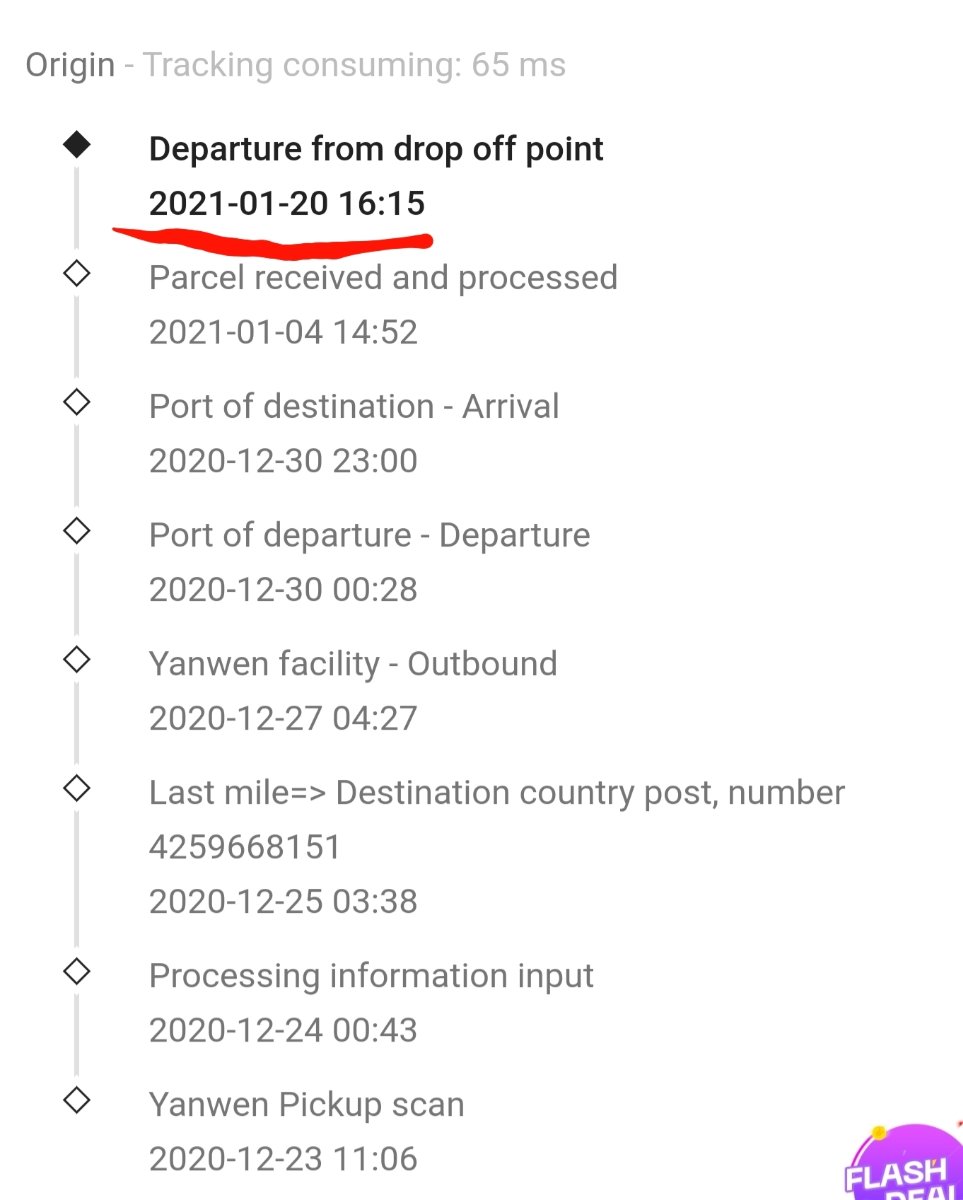963x1200 pixels.
Task: Tap the filled diamond marker for latest status
Action: click(76, 145)
